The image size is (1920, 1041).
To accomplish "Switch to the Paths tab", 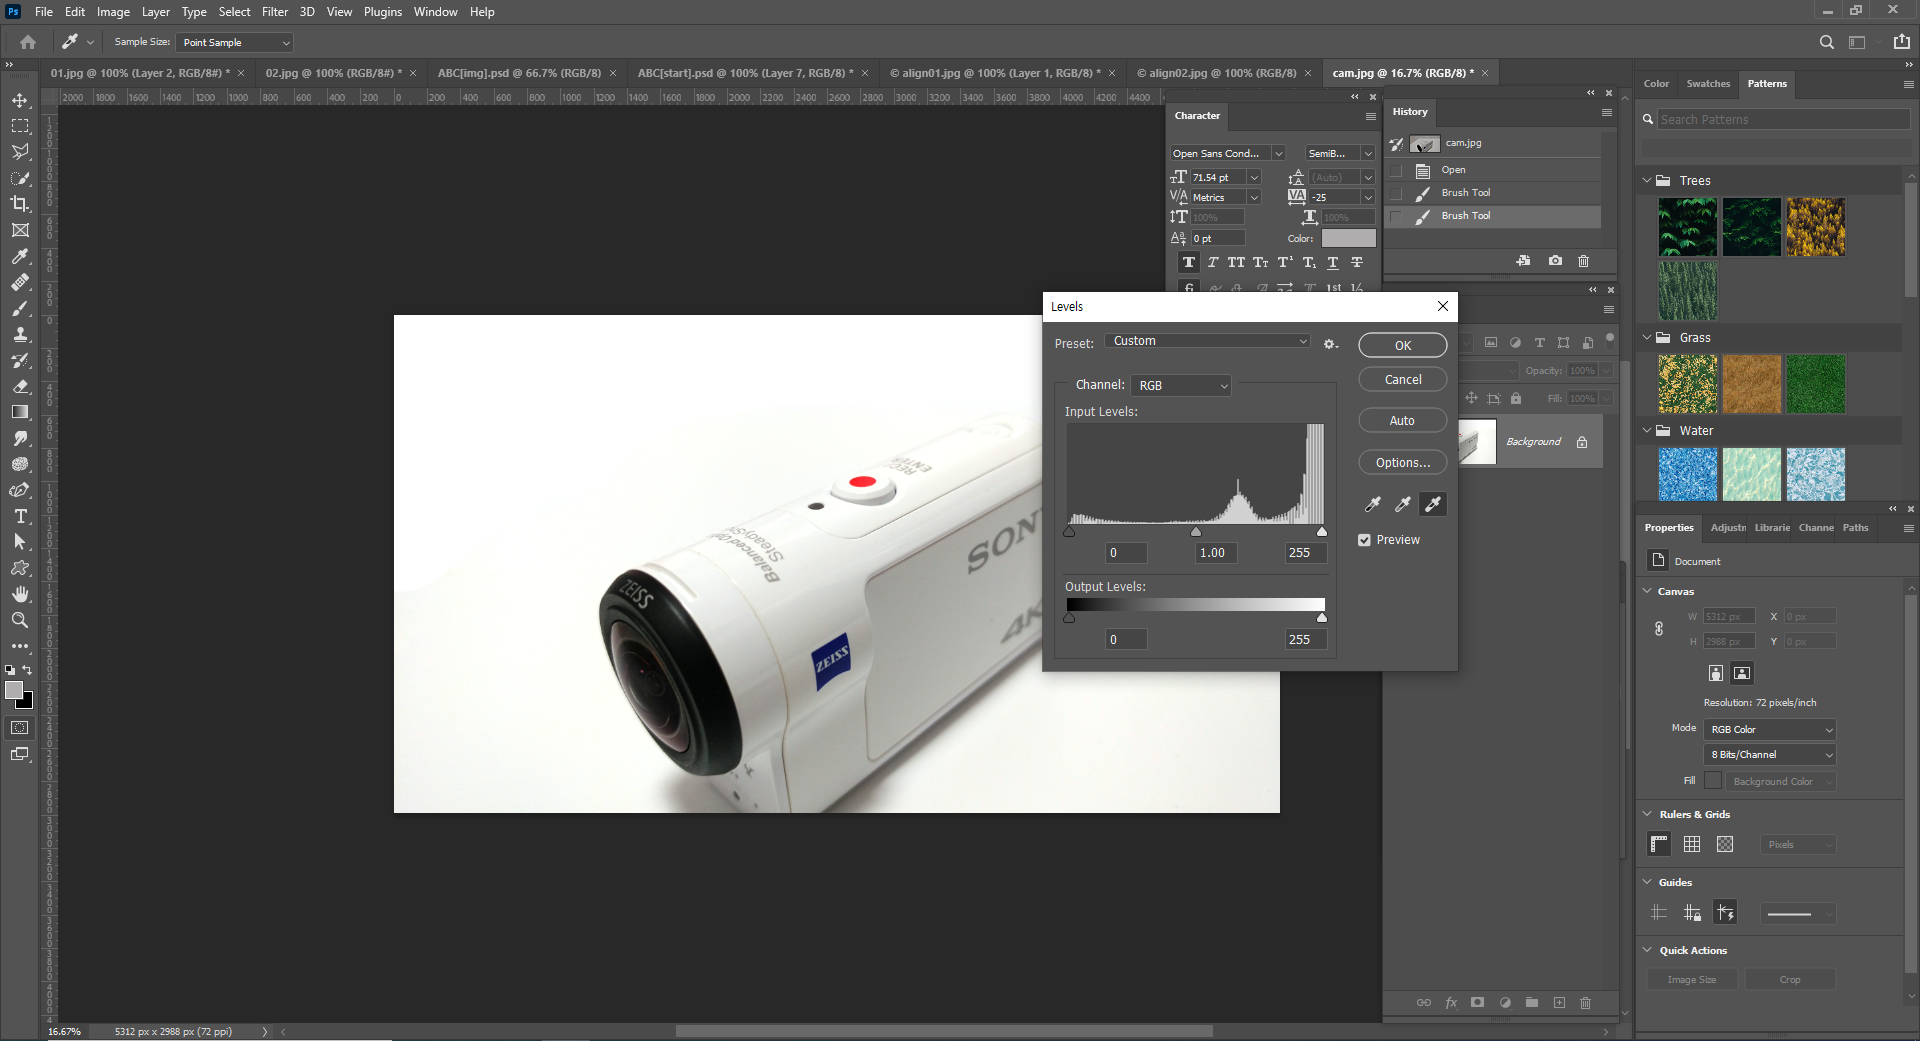I will coord(1856,528).
